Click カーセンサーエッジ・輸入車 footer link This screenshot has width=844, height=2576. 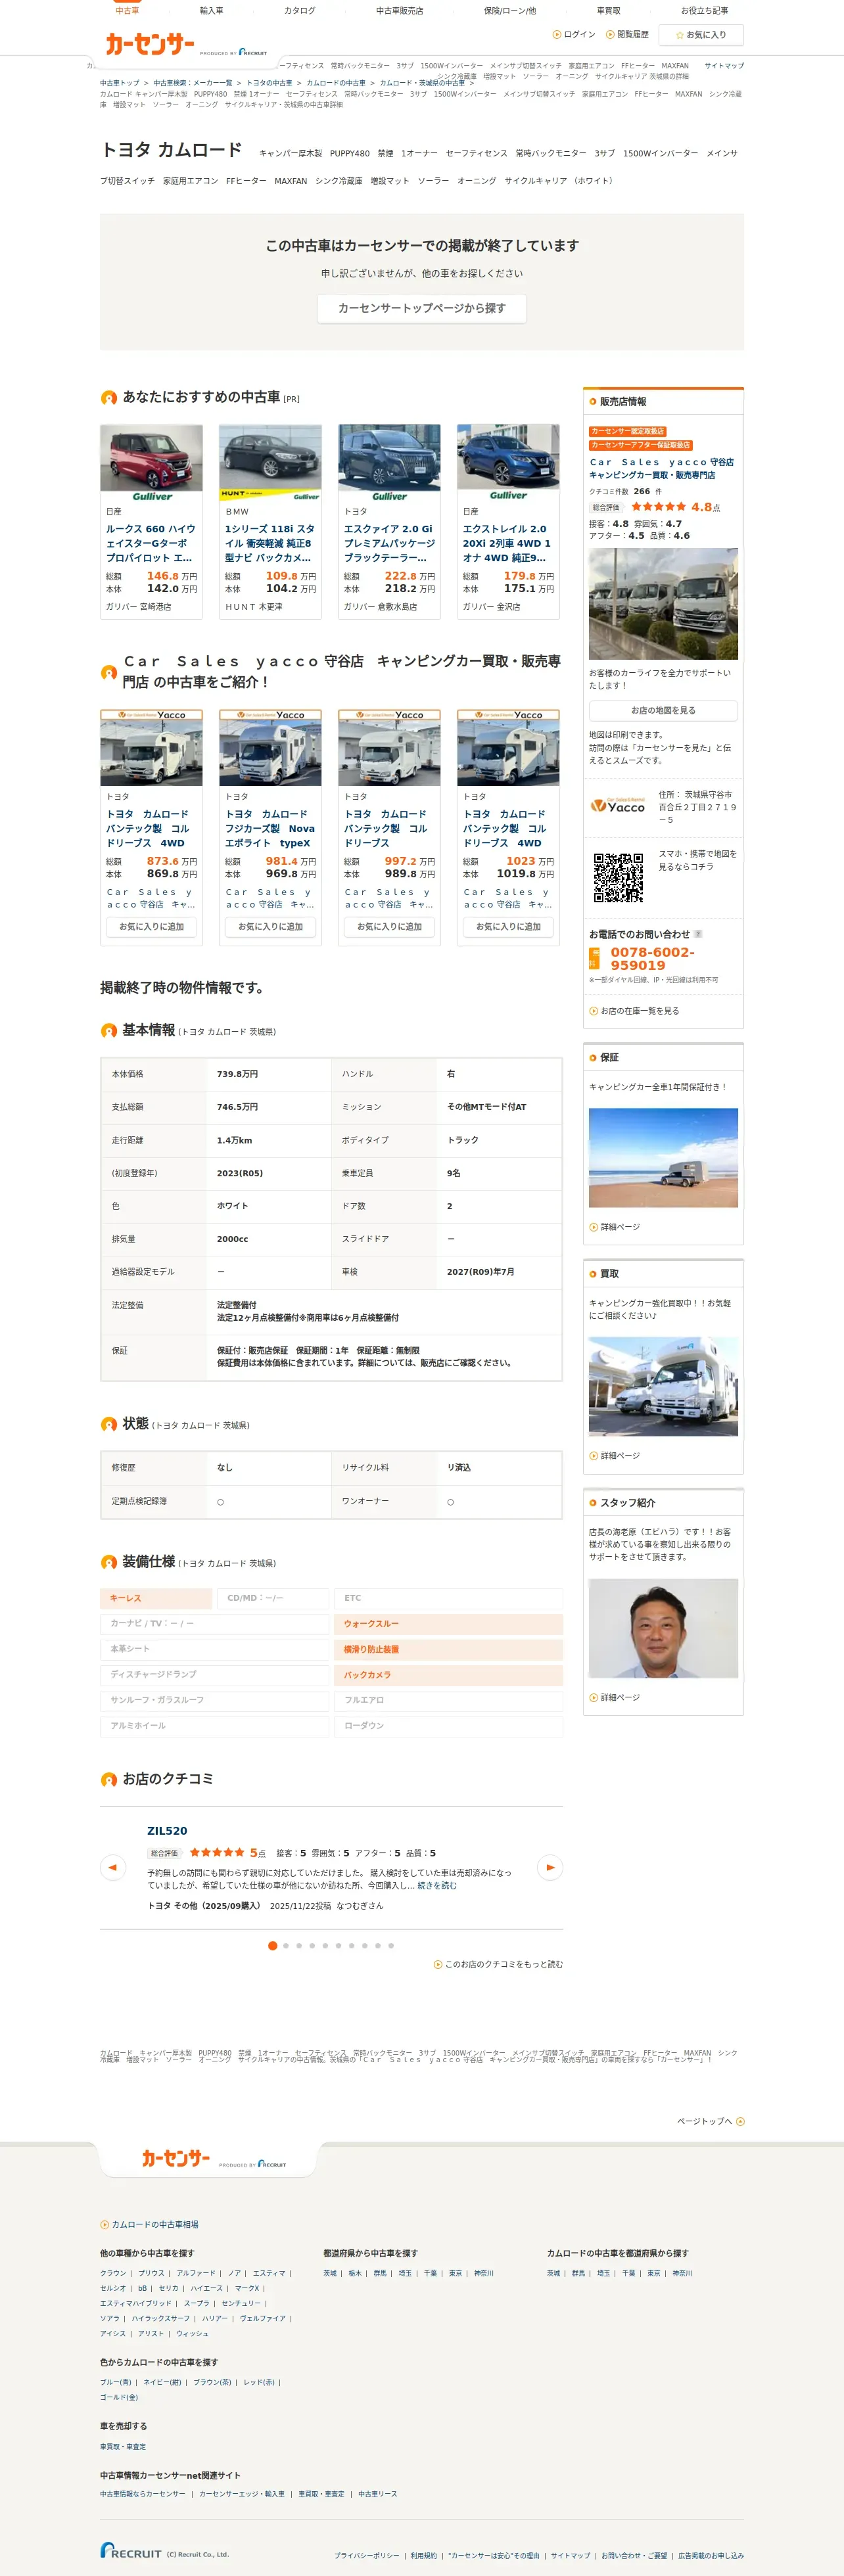tap(242, 2494)
